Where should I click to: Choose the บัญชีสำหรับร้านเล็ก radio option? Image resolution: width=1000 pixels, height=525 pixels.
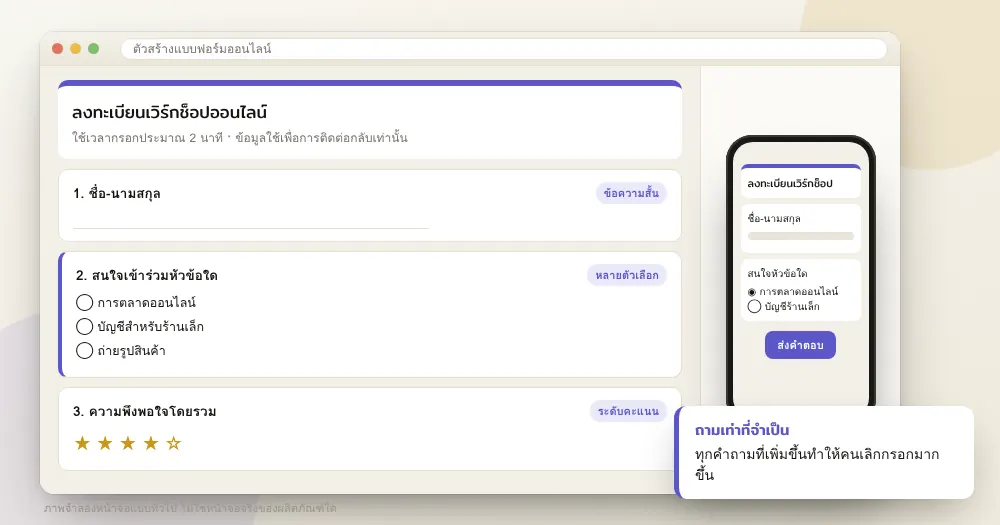click(84, 327)
